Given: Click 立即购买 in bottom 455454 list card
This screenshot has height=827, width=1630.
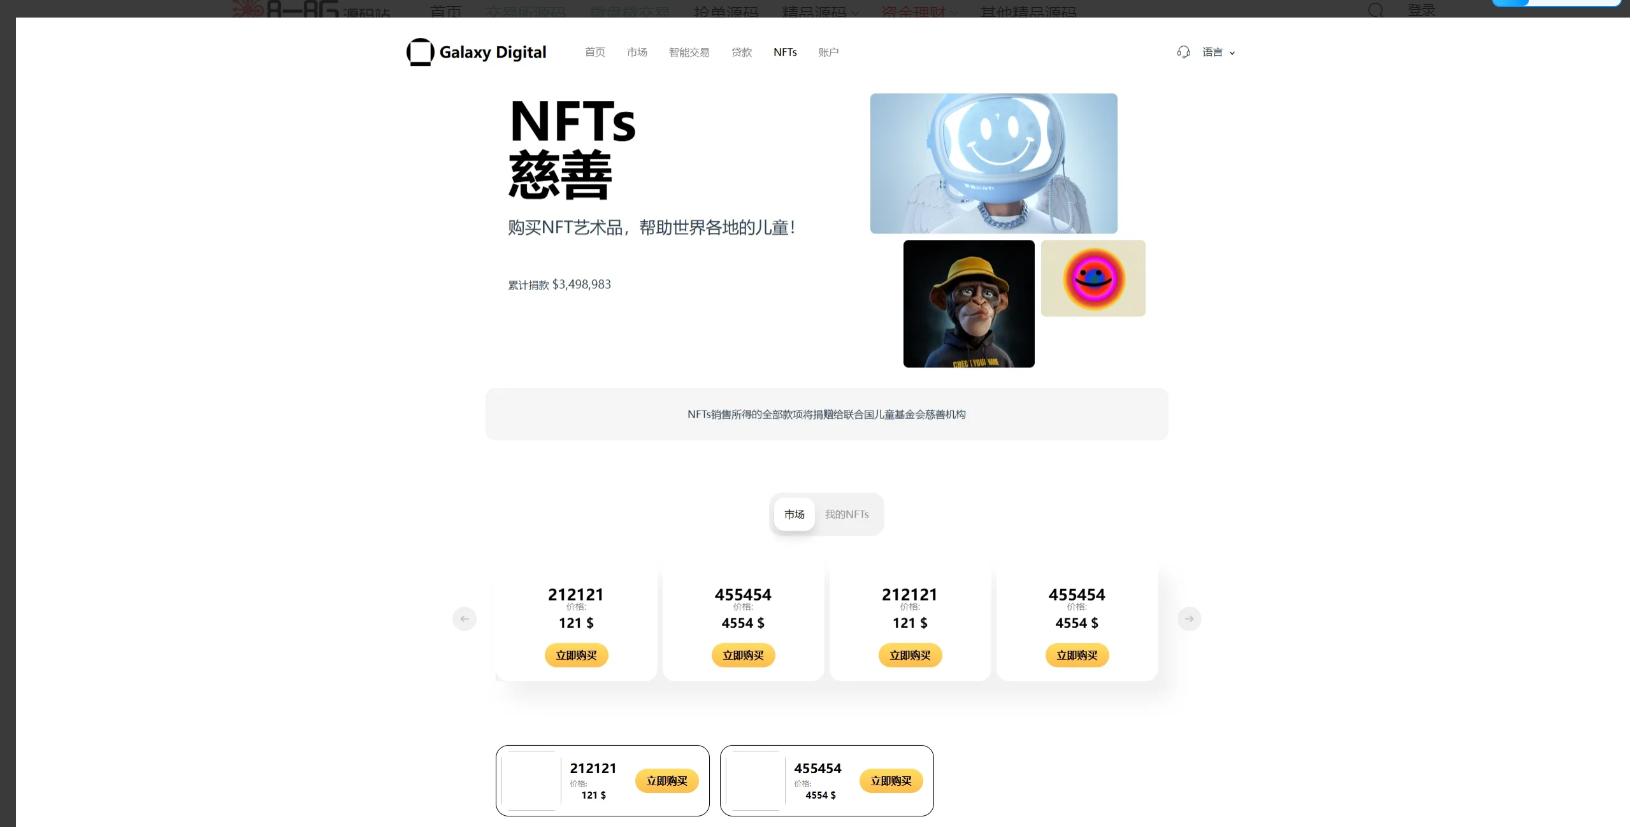Looking at the screenshot, I should 891,781.
